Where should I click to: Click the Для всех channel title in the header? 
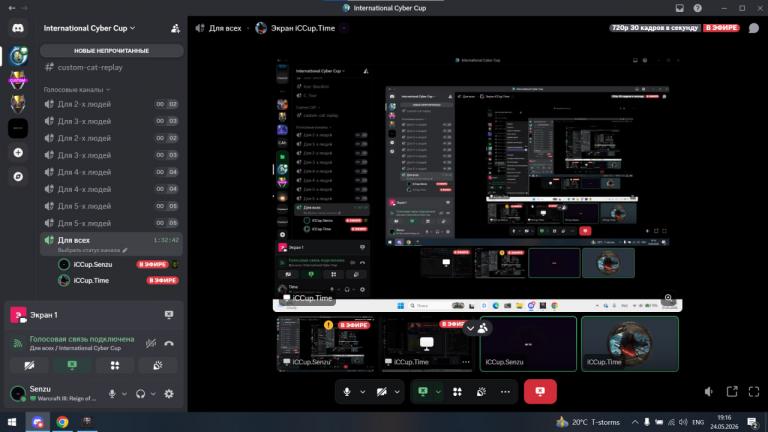point(225,28)
